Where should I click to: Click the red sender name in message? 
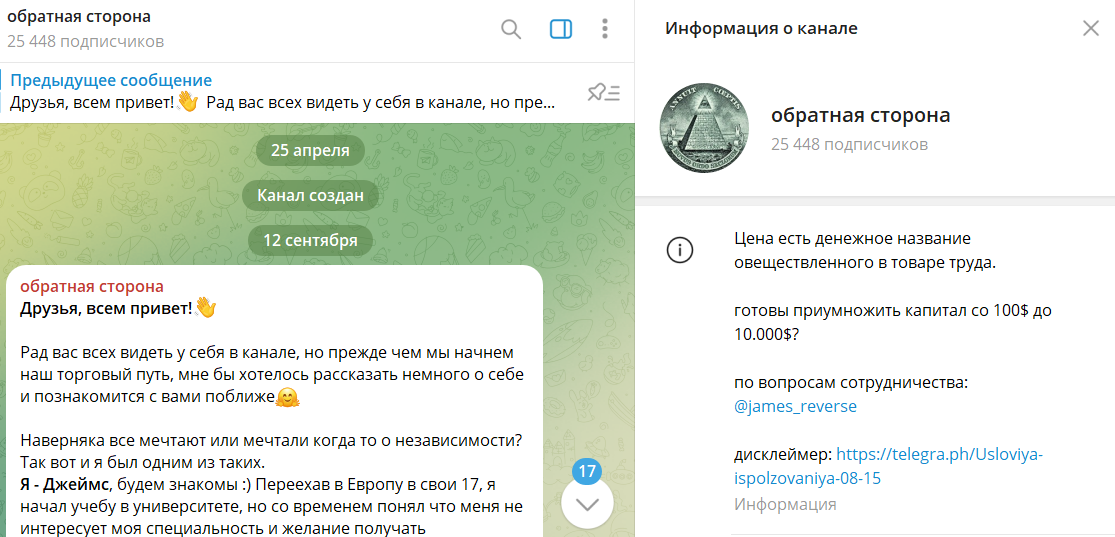click(92, 287)
